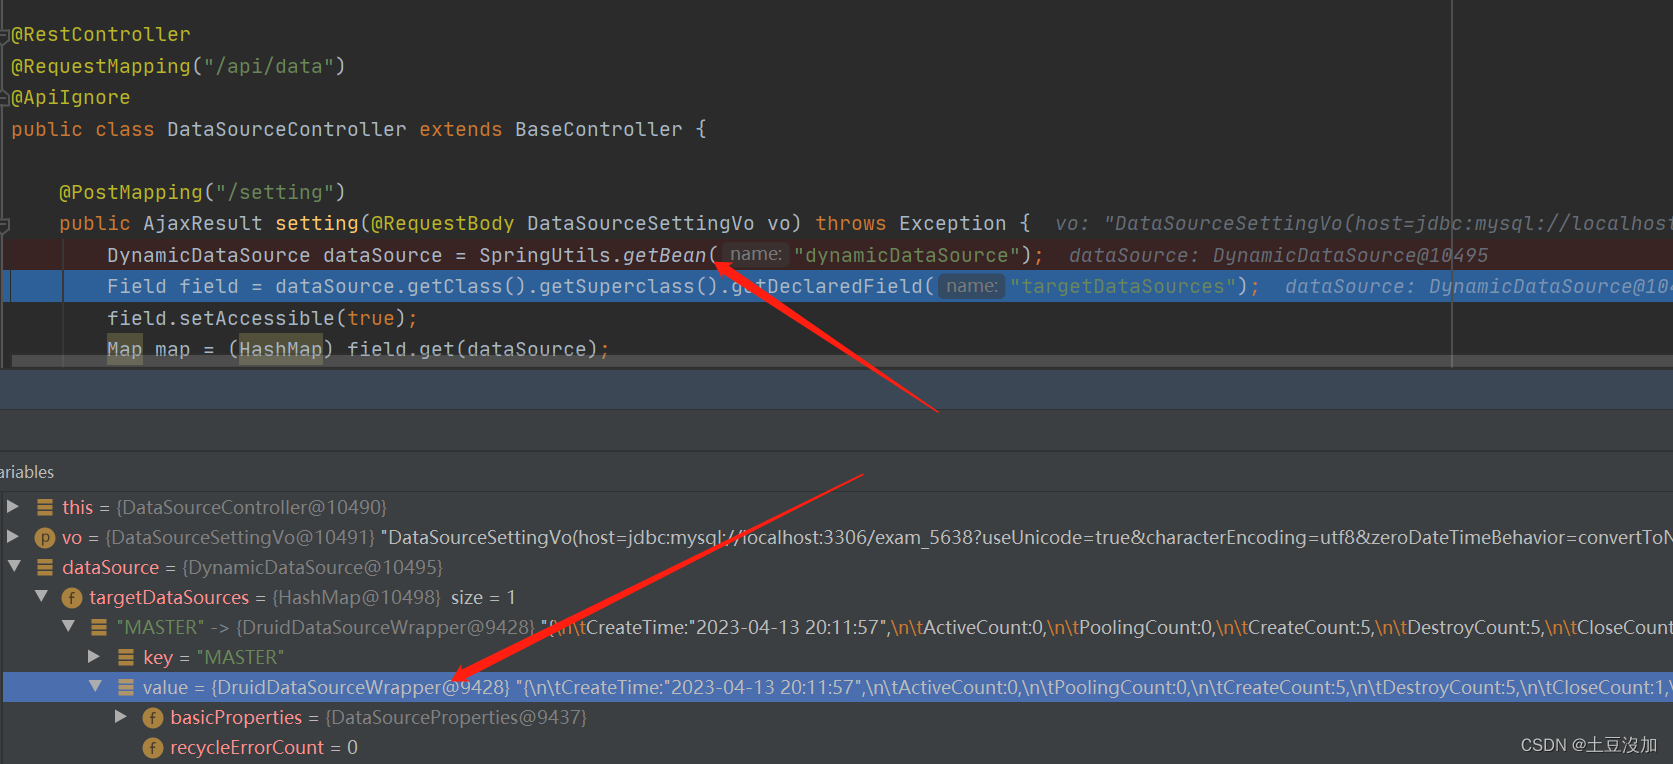Click the field icon of targetDataSources
1673x764 pixels.
click(x=72, y=598)
